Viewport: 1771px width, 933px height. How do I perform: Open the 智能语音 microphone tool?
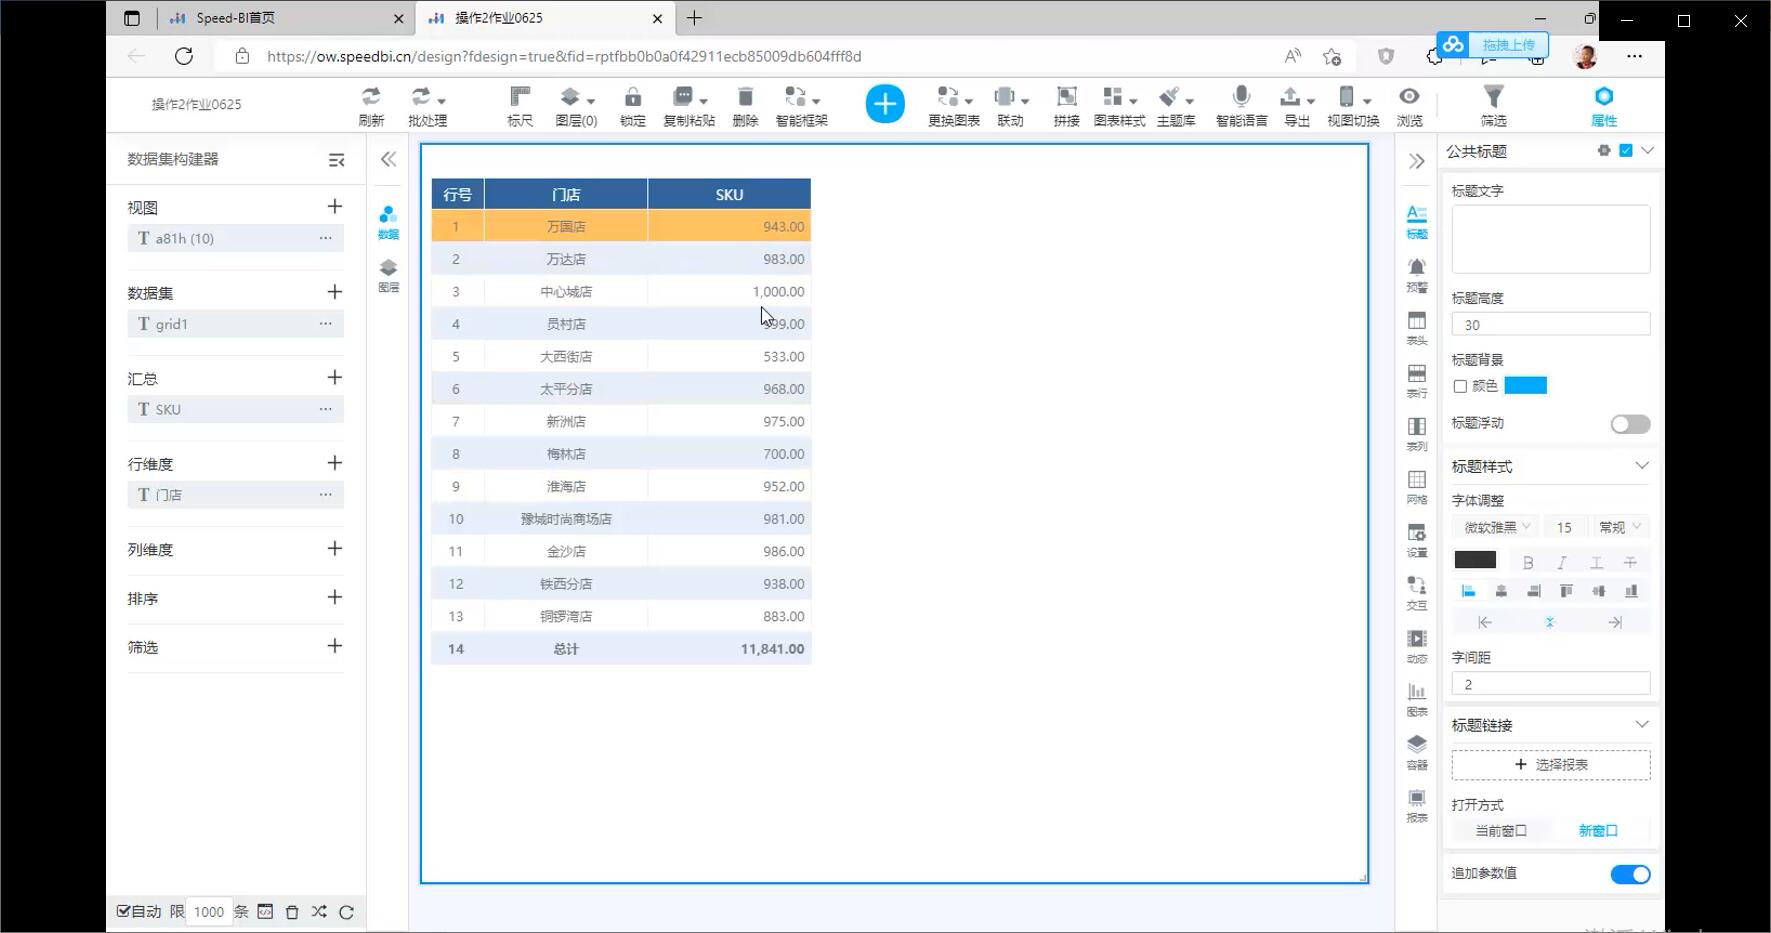pos(1241,104)
